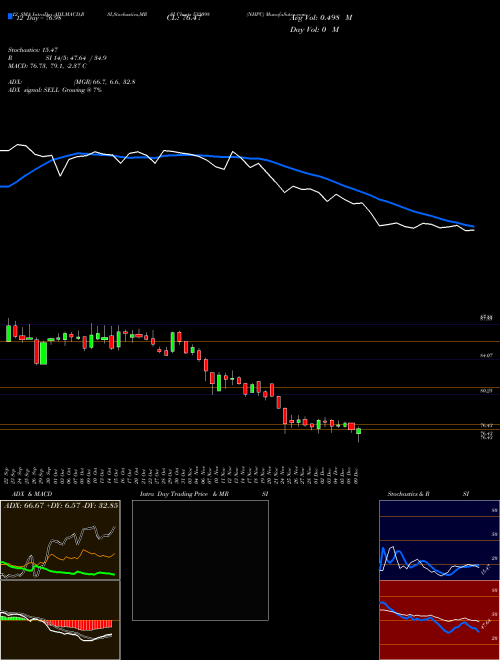Viewport: 500px width, 660px height.
Task: Click the 87.88 price axis label
Action: coord(487,319)
